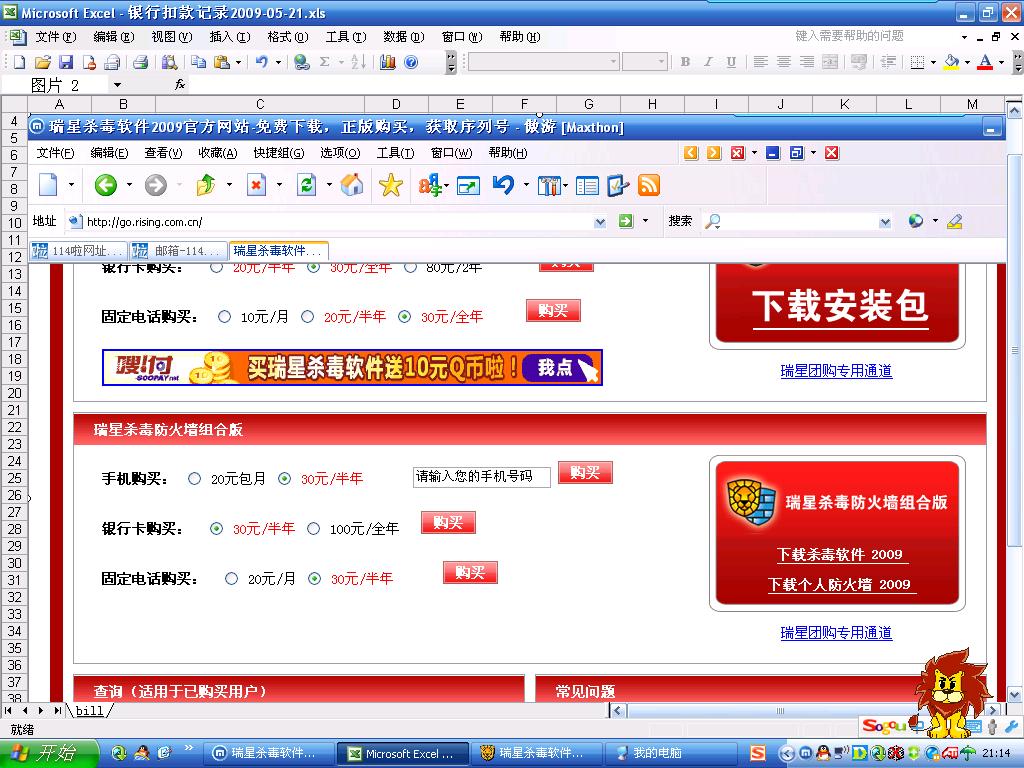Screen dimensions: 1024x768
Task: Click Maxthon green Back arrow
Action: [106, 185]
